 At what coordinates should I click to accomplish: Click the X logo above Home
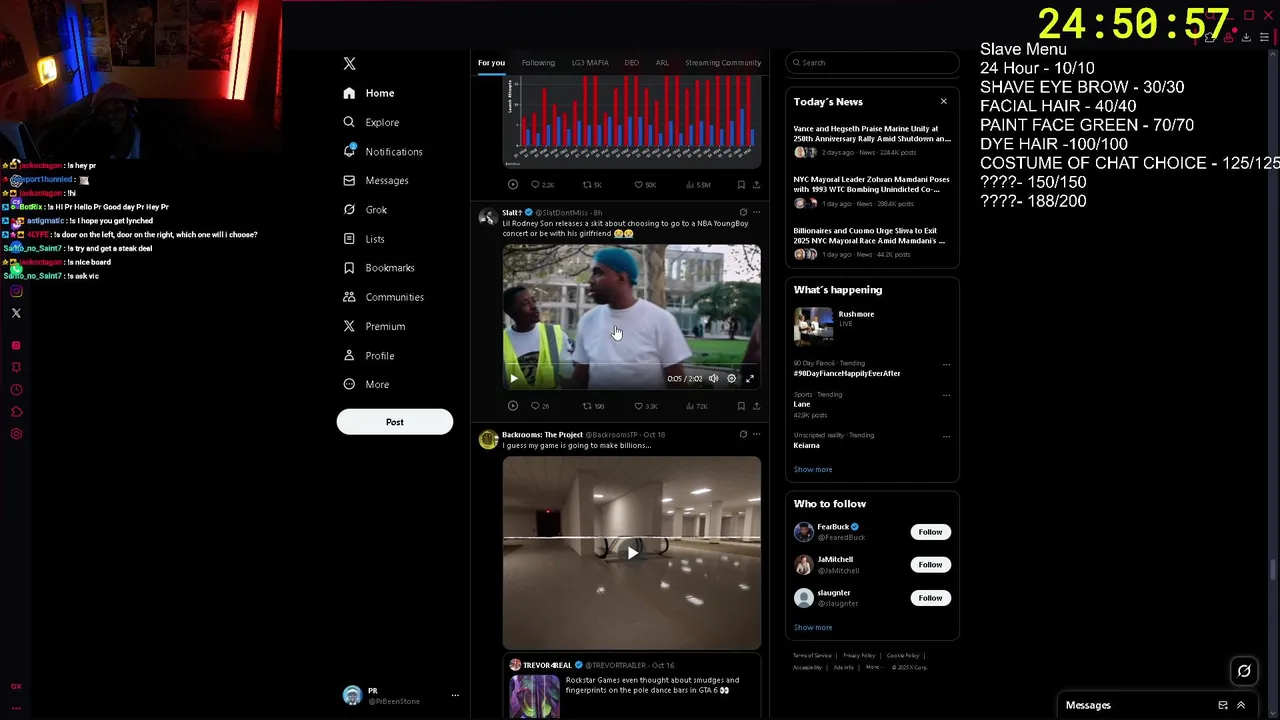point(349,63)
